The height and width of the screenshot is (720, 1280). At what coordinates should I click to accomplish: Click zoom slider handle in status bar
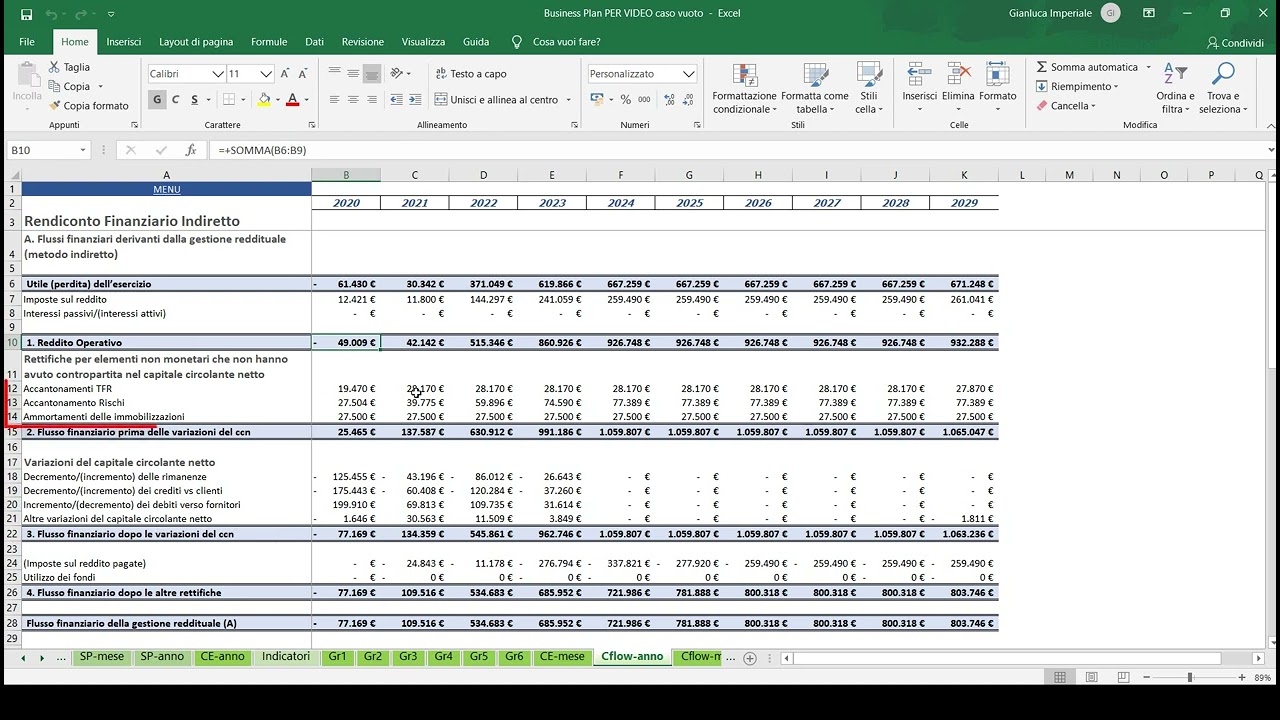pyautogui.click(x=1190, y=677)
